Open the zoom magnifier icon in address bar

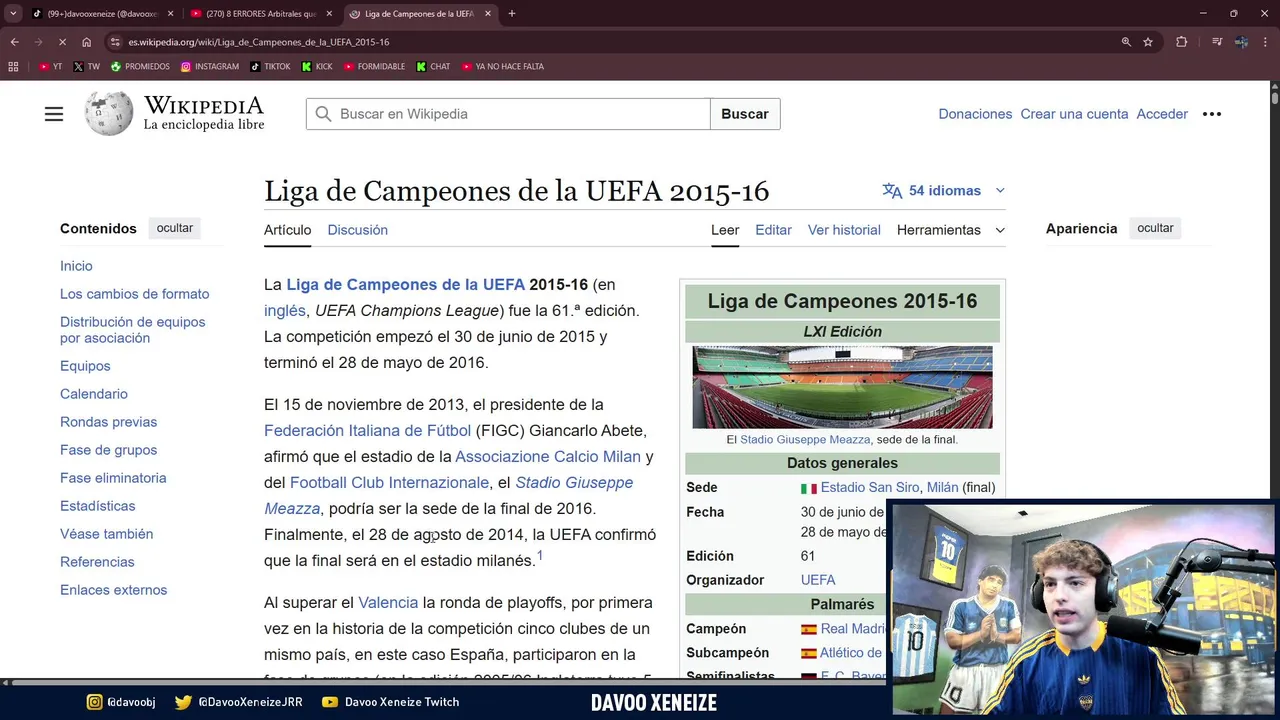pos(1126,42)
